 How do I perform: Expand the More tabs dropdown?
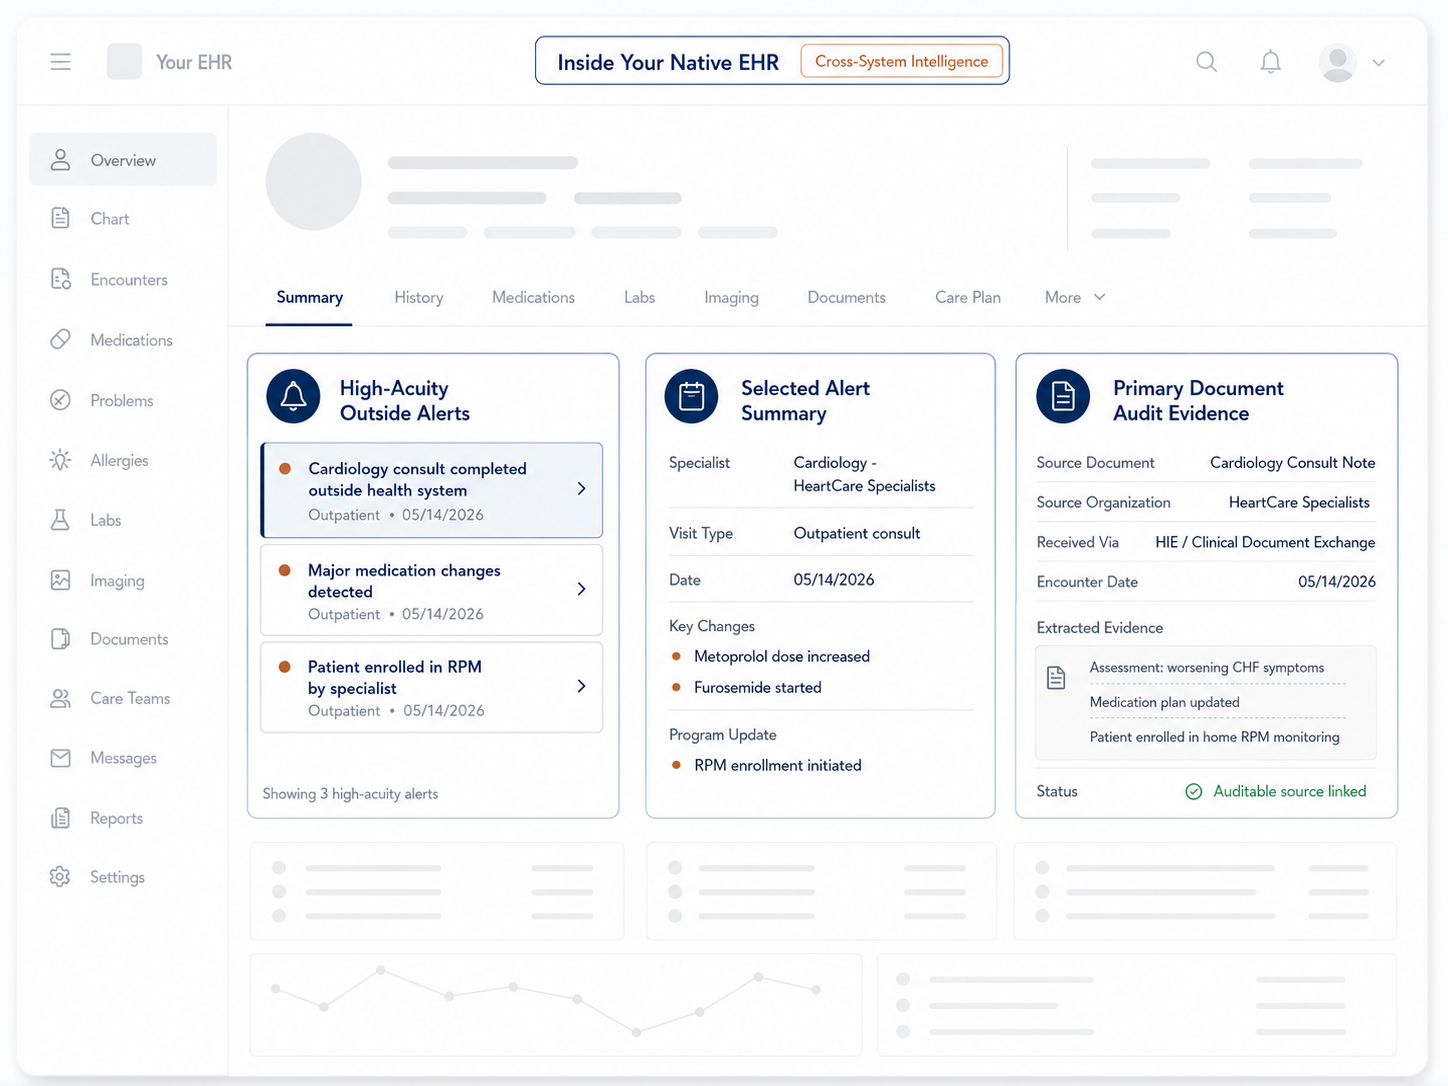[x=1075, y=297]
